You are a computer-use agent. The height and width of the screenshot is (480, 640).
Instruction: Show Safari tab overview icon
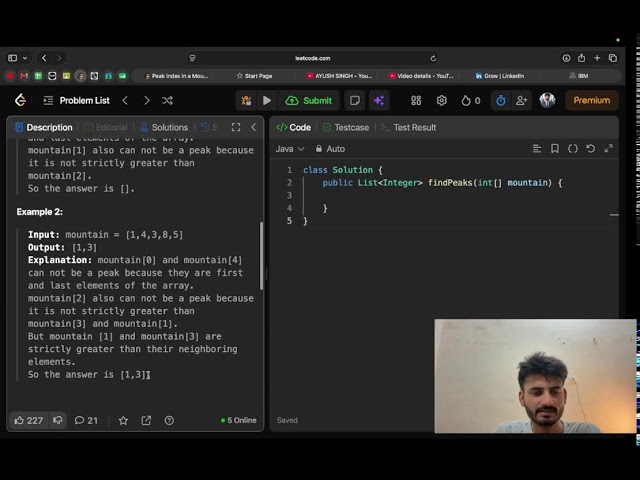point(613,58)
